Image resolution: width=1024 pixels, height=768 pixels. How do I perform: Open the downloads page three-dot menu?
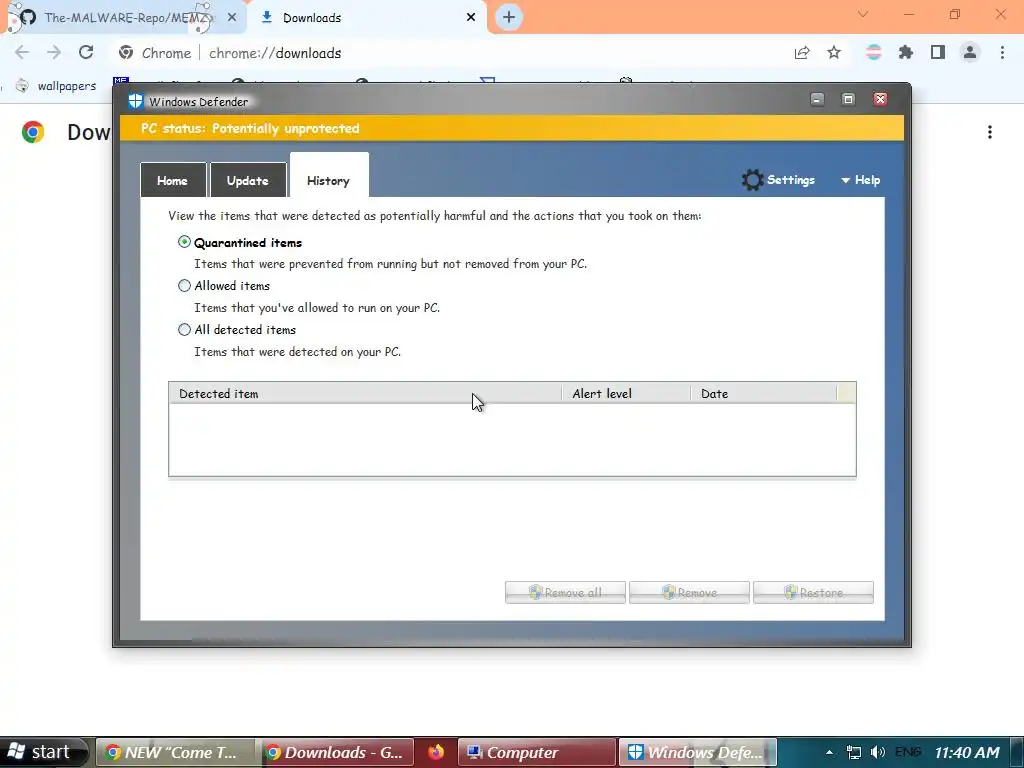pyautogui.click(x=990, y=133)
